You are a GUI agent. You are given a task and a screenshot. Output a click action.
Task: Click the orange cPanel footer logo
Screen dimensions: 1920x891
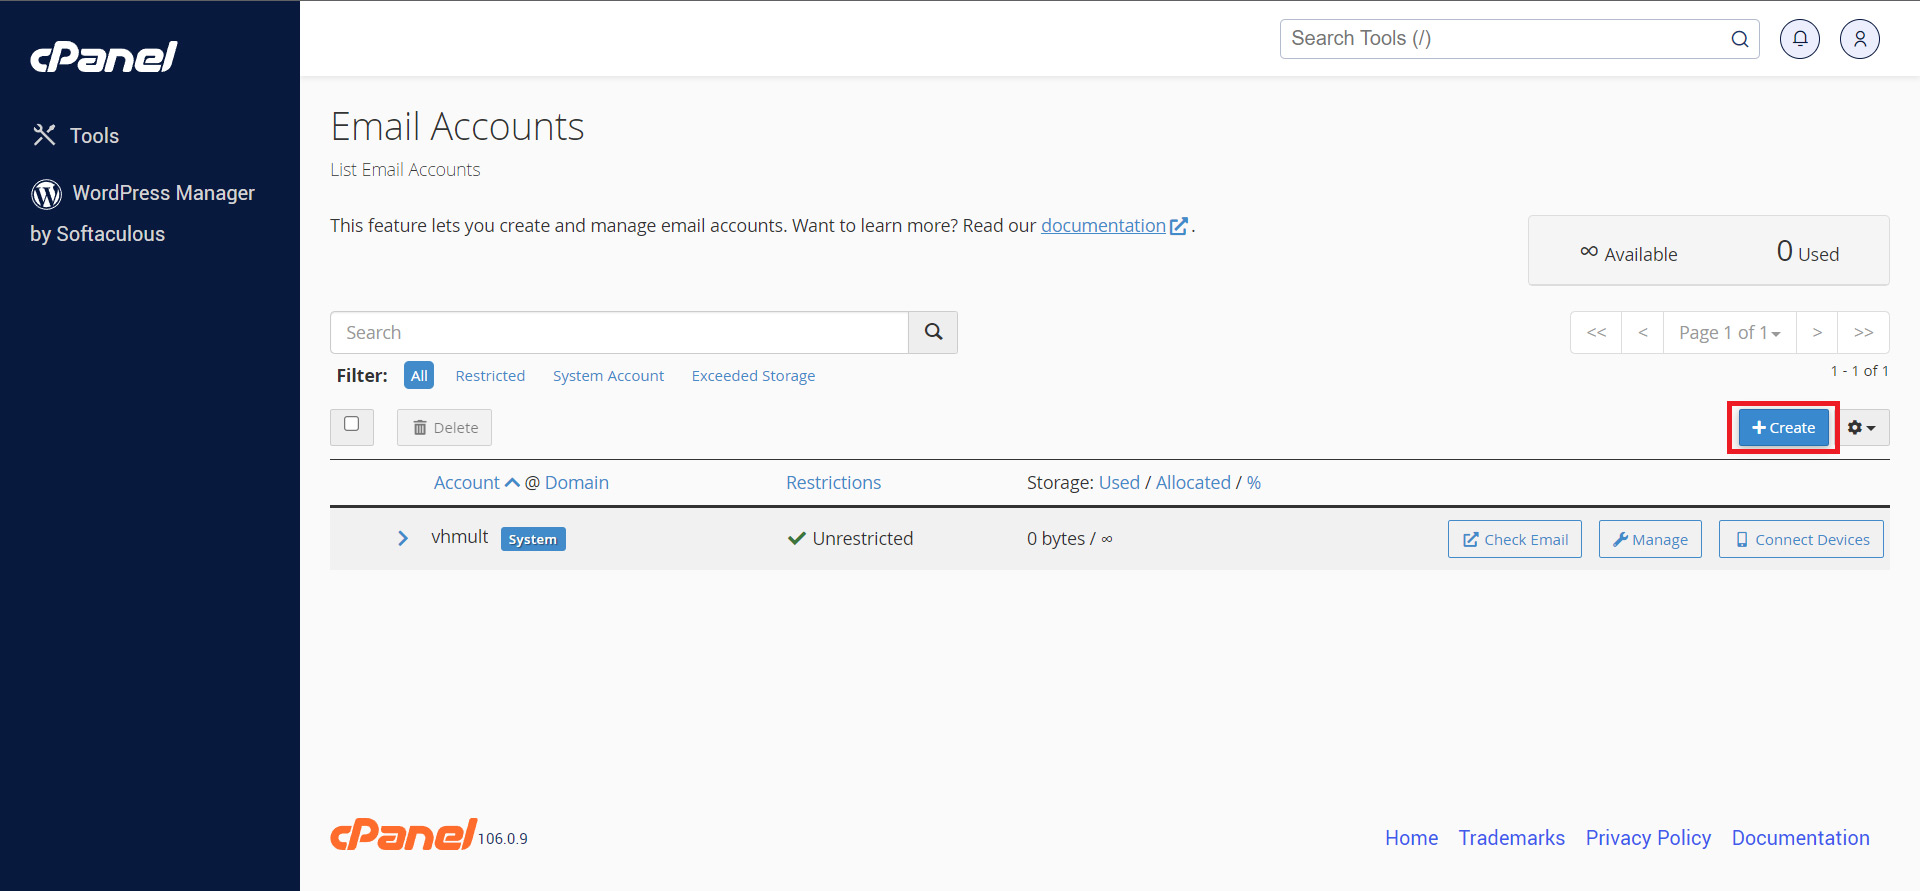[x=403, y=834]
